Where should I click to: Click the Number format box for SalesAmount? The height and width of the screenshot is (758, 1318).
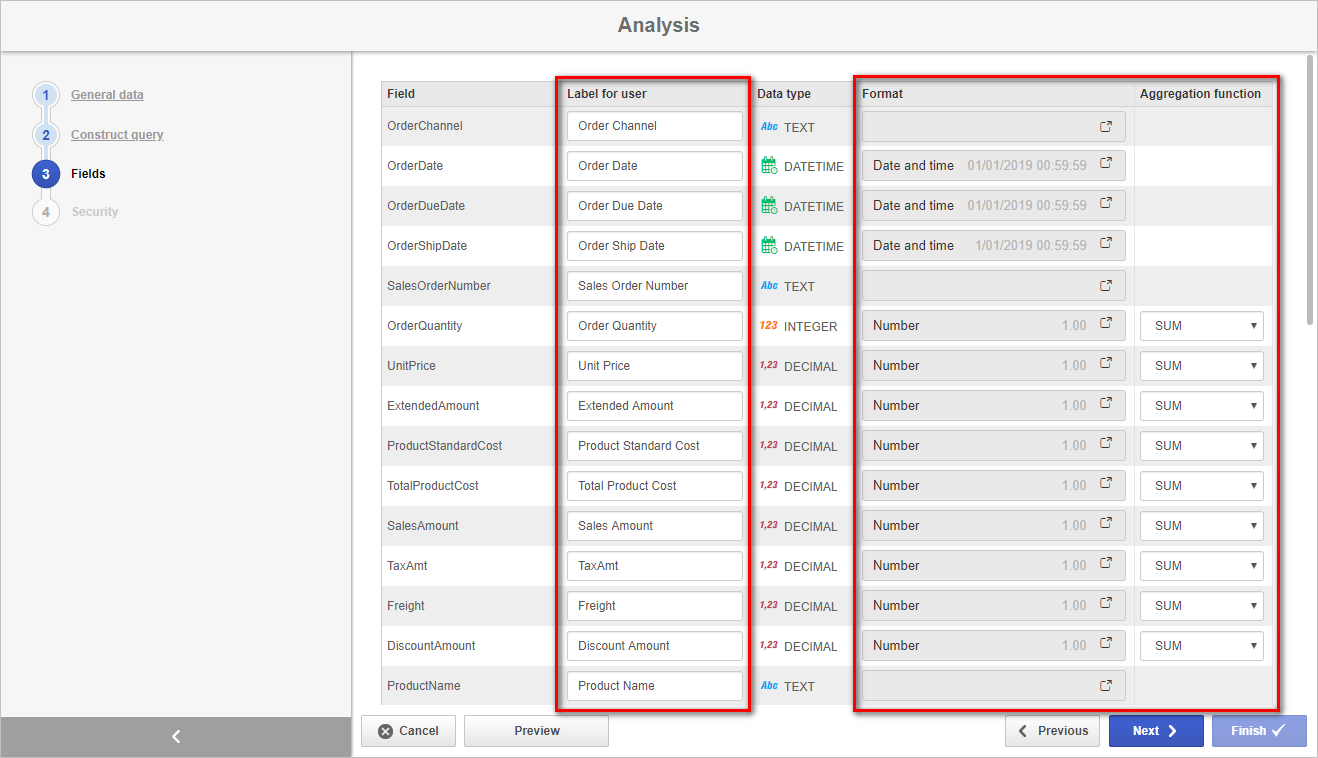(x=993, y=526)
